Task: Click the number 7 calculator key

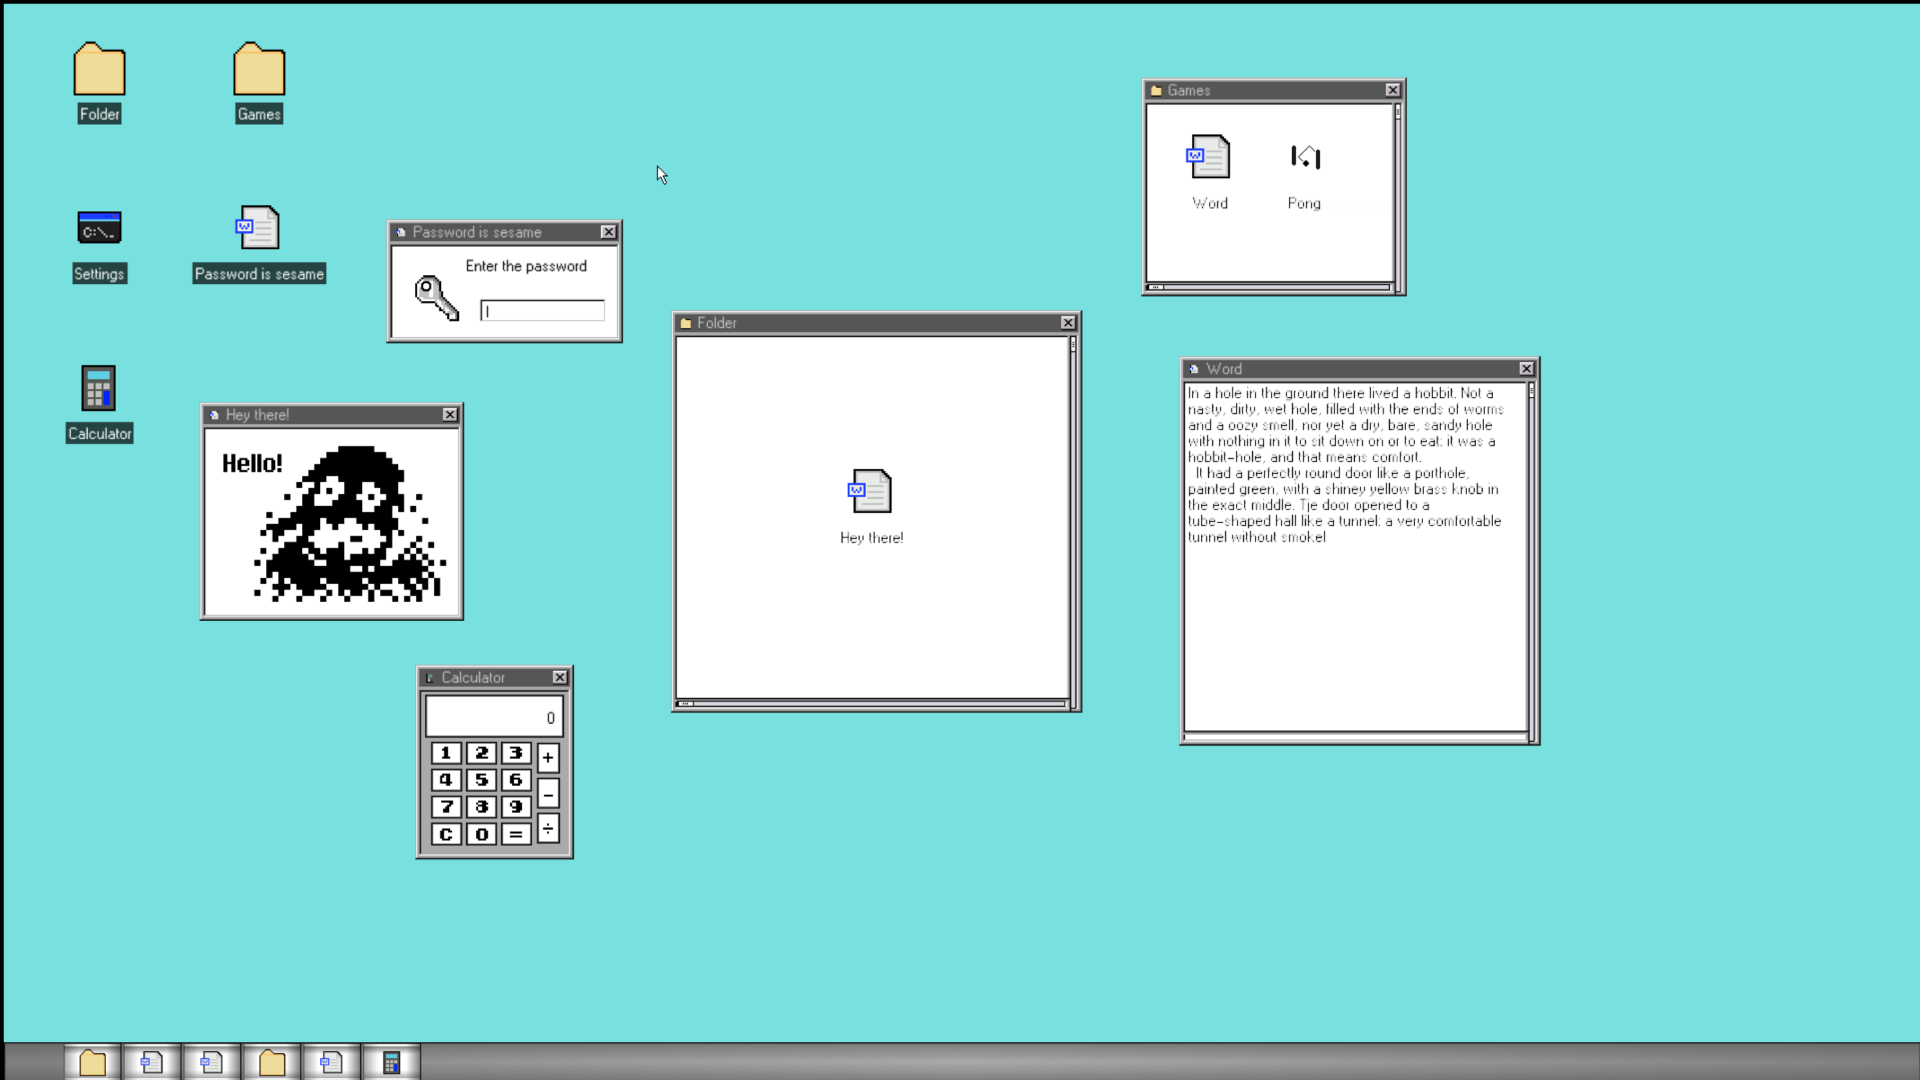Action: point(446,807)
